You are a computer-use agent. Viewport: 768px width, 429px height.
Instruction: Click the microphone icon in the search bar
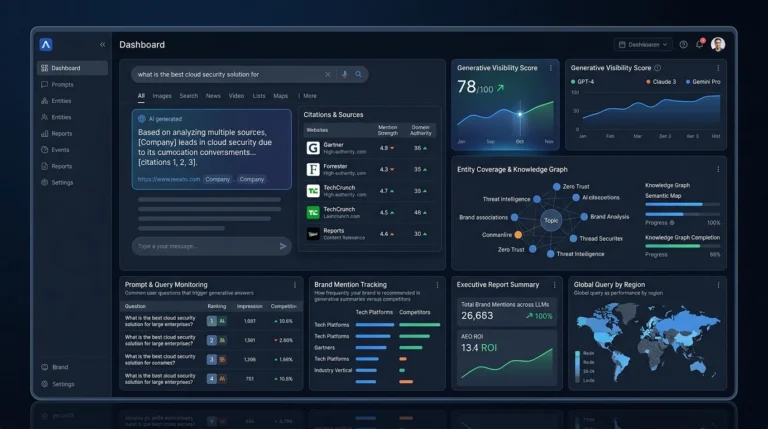click(344, 74)
